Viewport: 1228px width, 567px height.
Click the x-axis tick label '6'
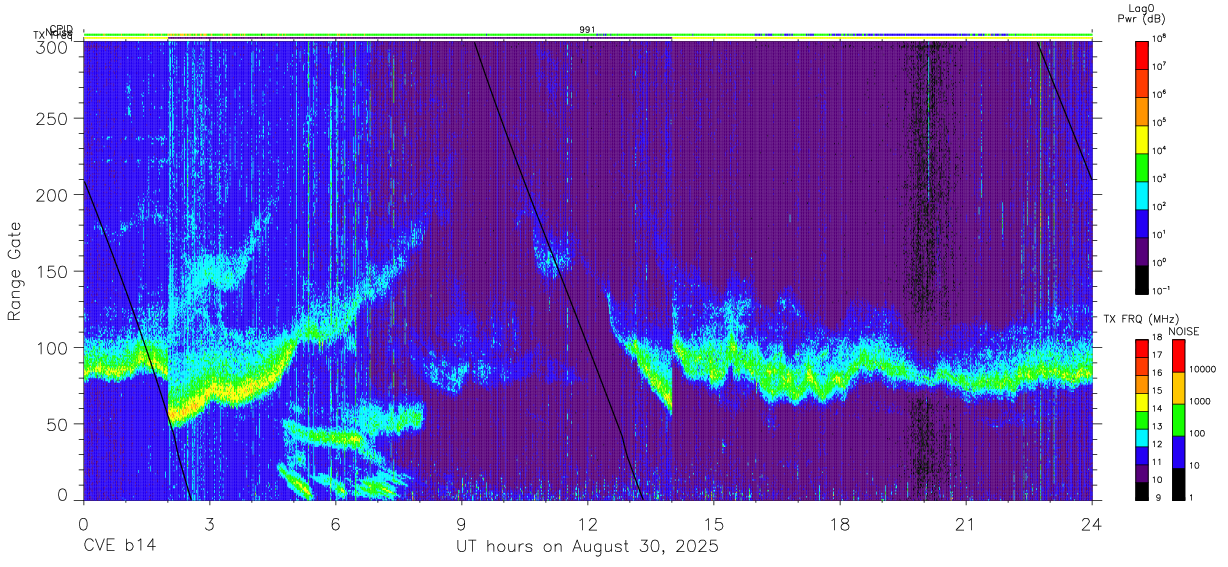pyautogui.click(x=336, y=523)
